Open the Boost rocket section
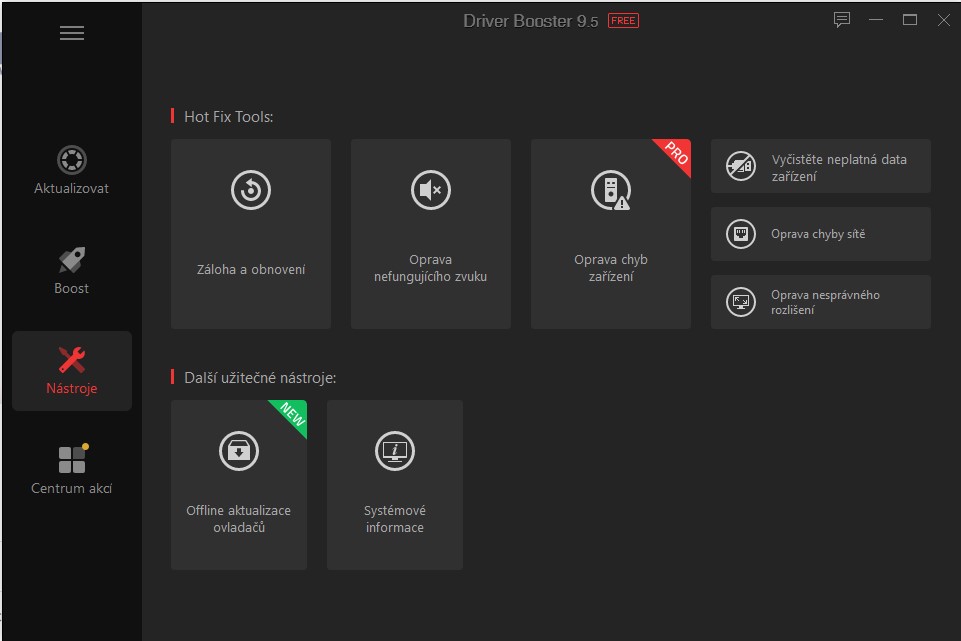This screenshot has width=961, height=641. pyautogui.click(x=72, y=260)
